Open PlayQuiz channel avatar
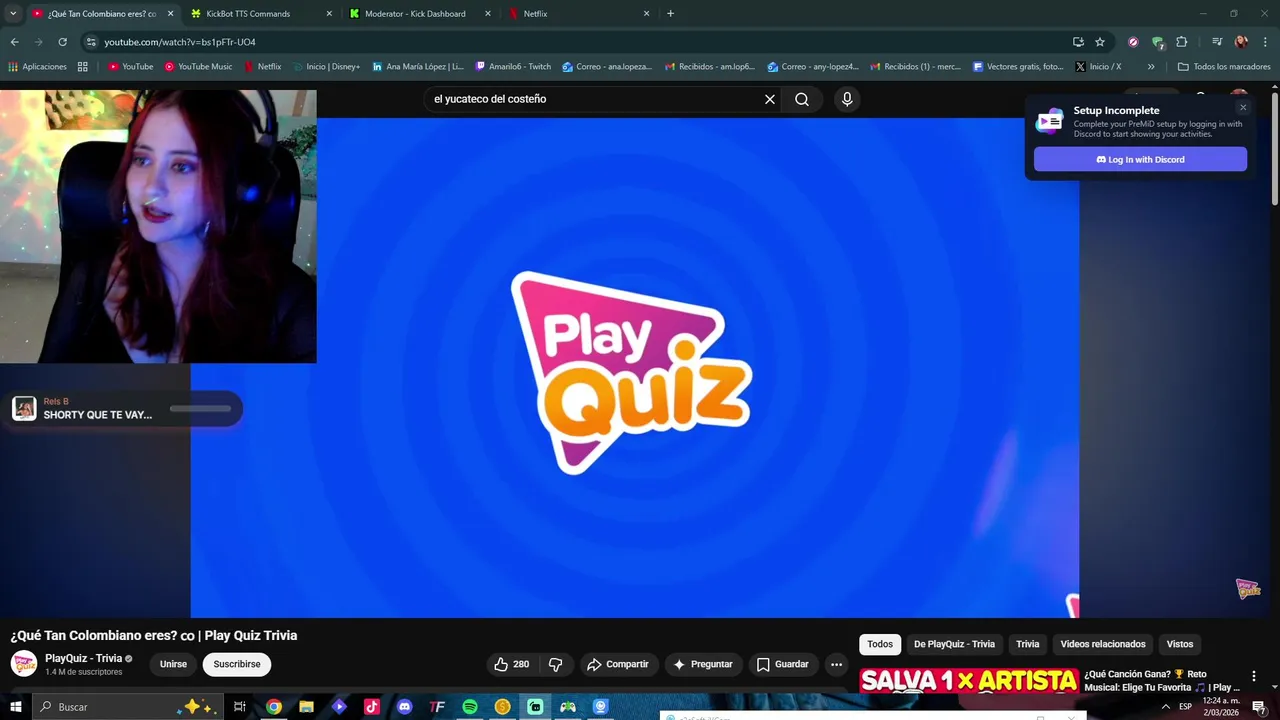Screen dimensions: 1280x720 (x=24, y=664)
